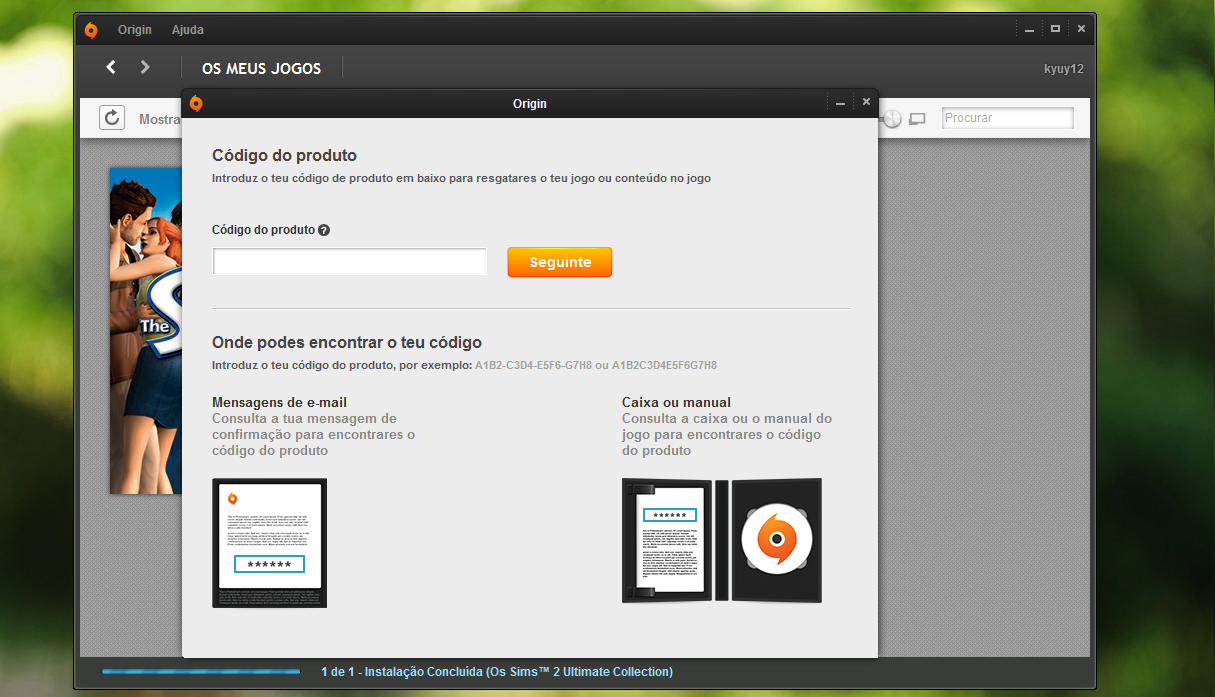This screenshot has width=1215, height=697.
Task: Click the e-mail confirmation illustration
Action: coord(270,543)
